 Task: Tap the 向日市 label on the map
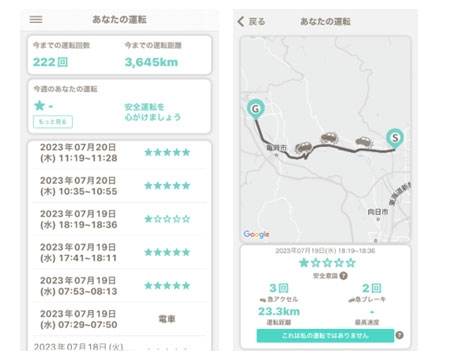pyautogui.click(x=378, y=212)
